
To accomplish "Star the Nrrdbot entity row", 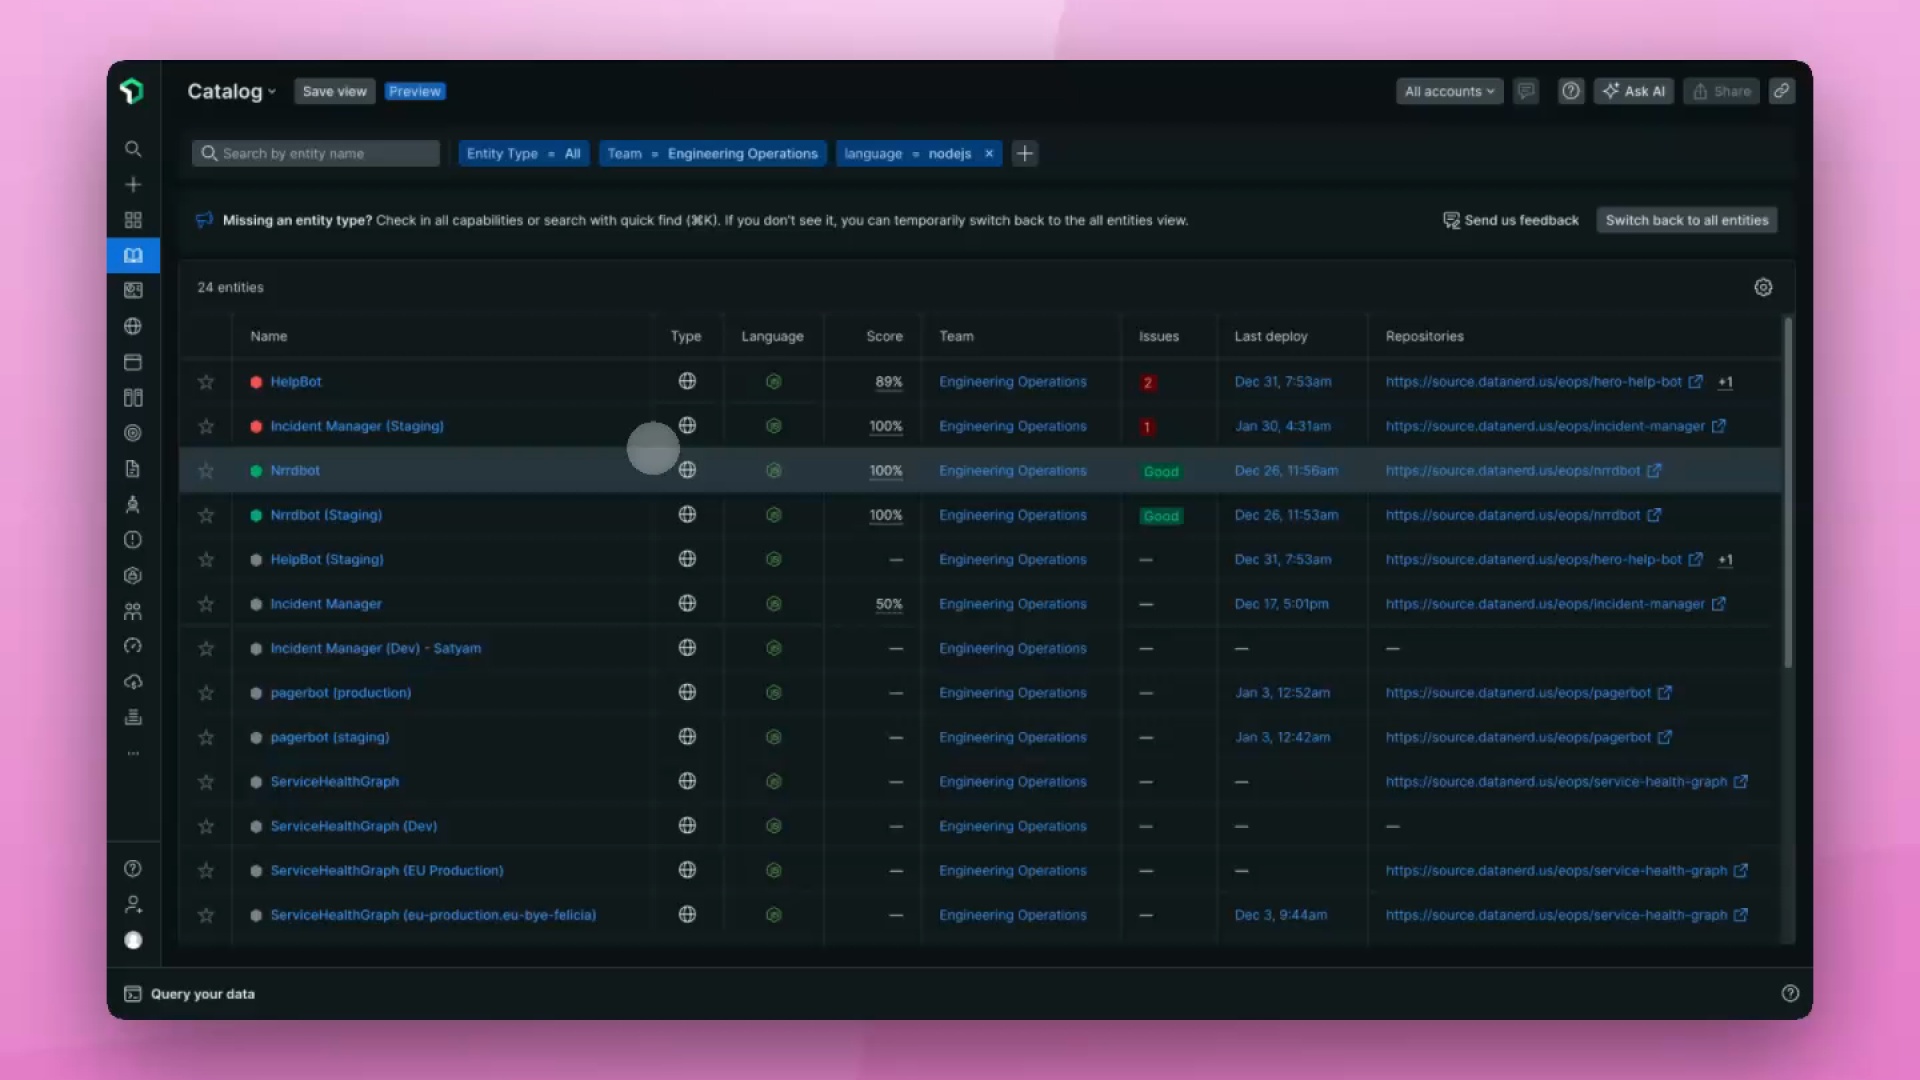I will pos(206,471).
